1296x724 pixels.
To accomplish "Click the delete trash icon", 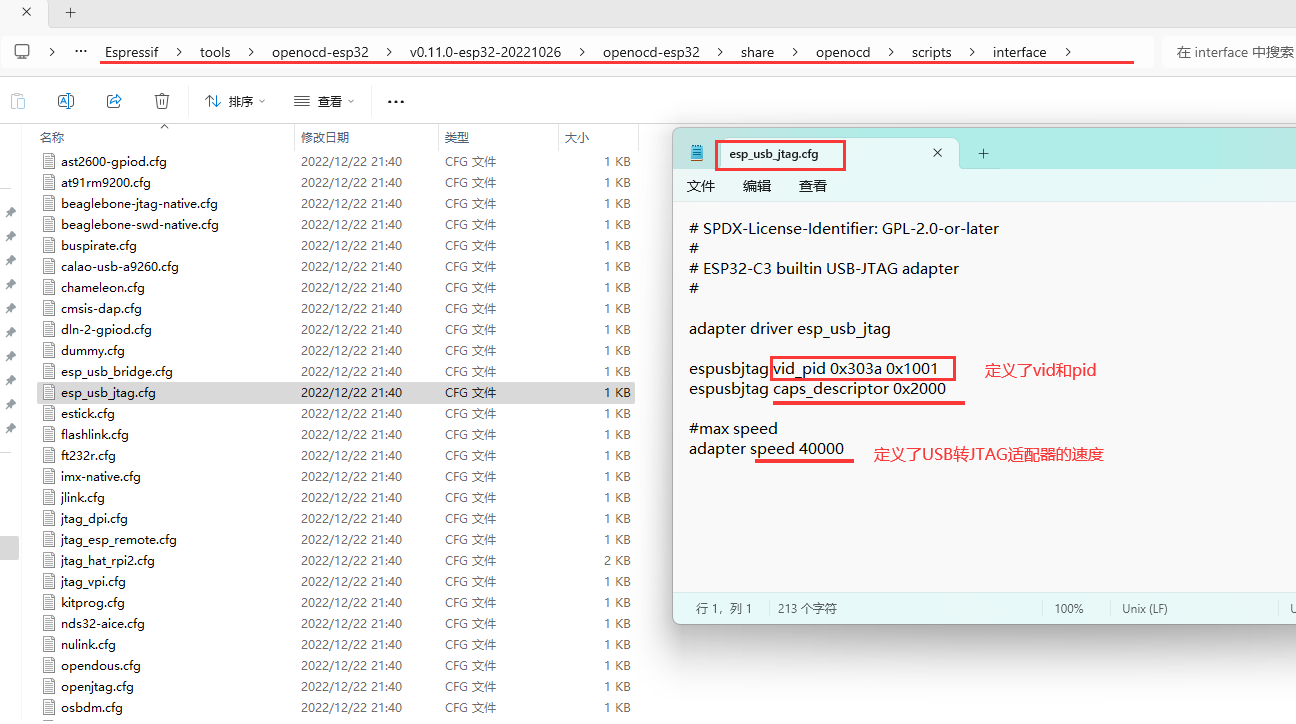I will (x=162, y=101).
